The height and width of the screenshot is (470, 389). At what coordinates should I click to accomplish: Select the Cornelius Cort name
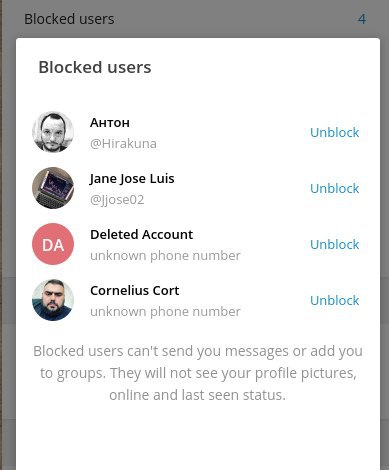coord(135,291)
